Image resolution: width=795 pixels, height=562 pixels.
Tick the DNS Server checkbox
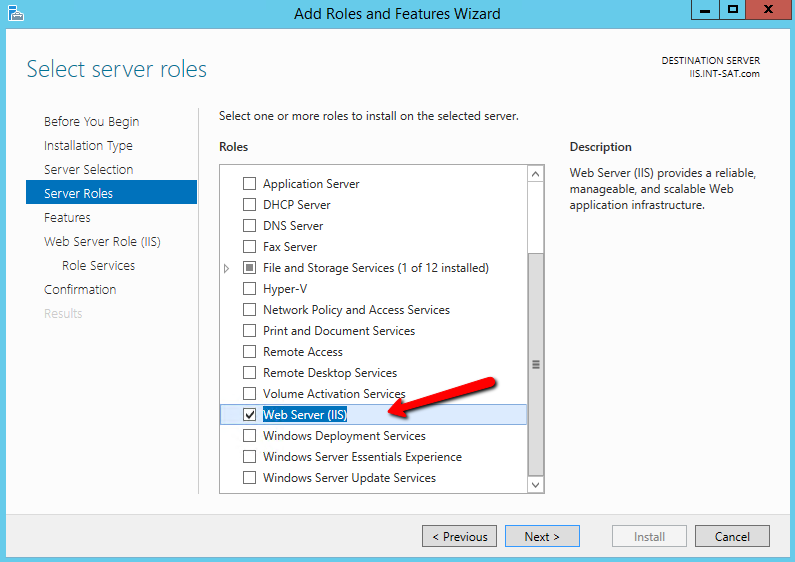[250, 226]
